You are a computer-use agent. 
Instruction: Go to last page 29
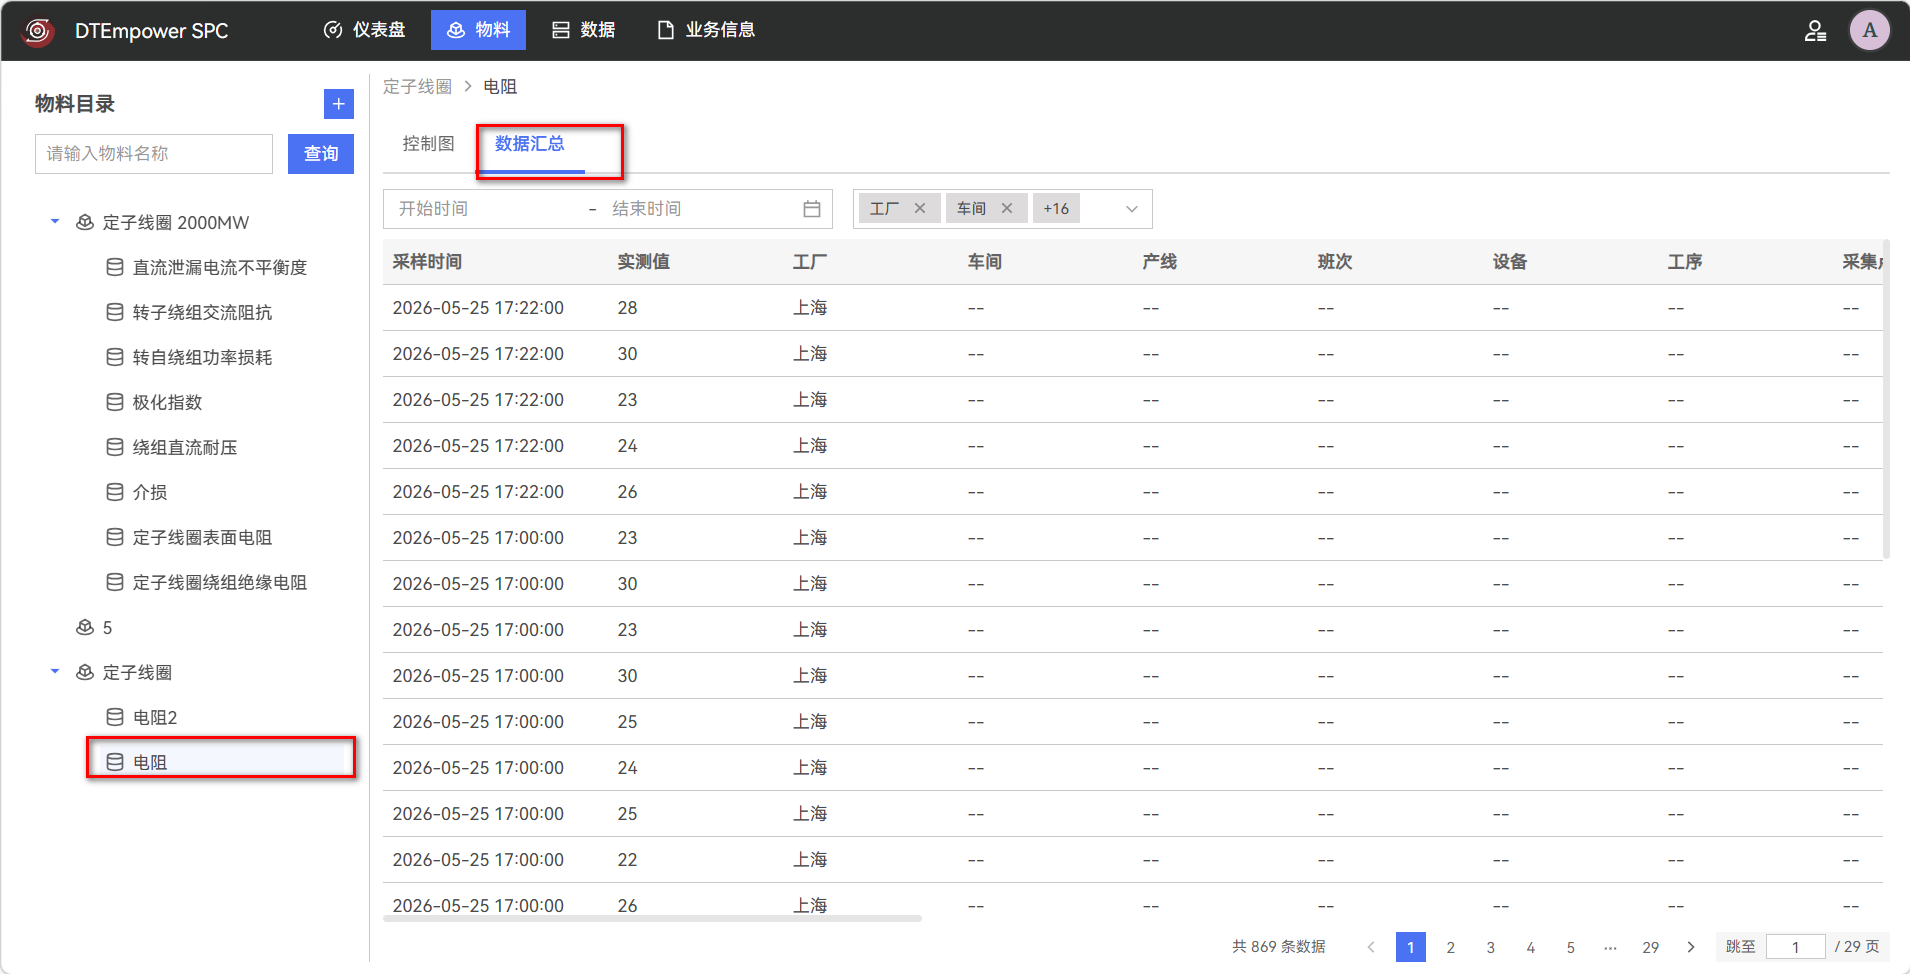1651,947
